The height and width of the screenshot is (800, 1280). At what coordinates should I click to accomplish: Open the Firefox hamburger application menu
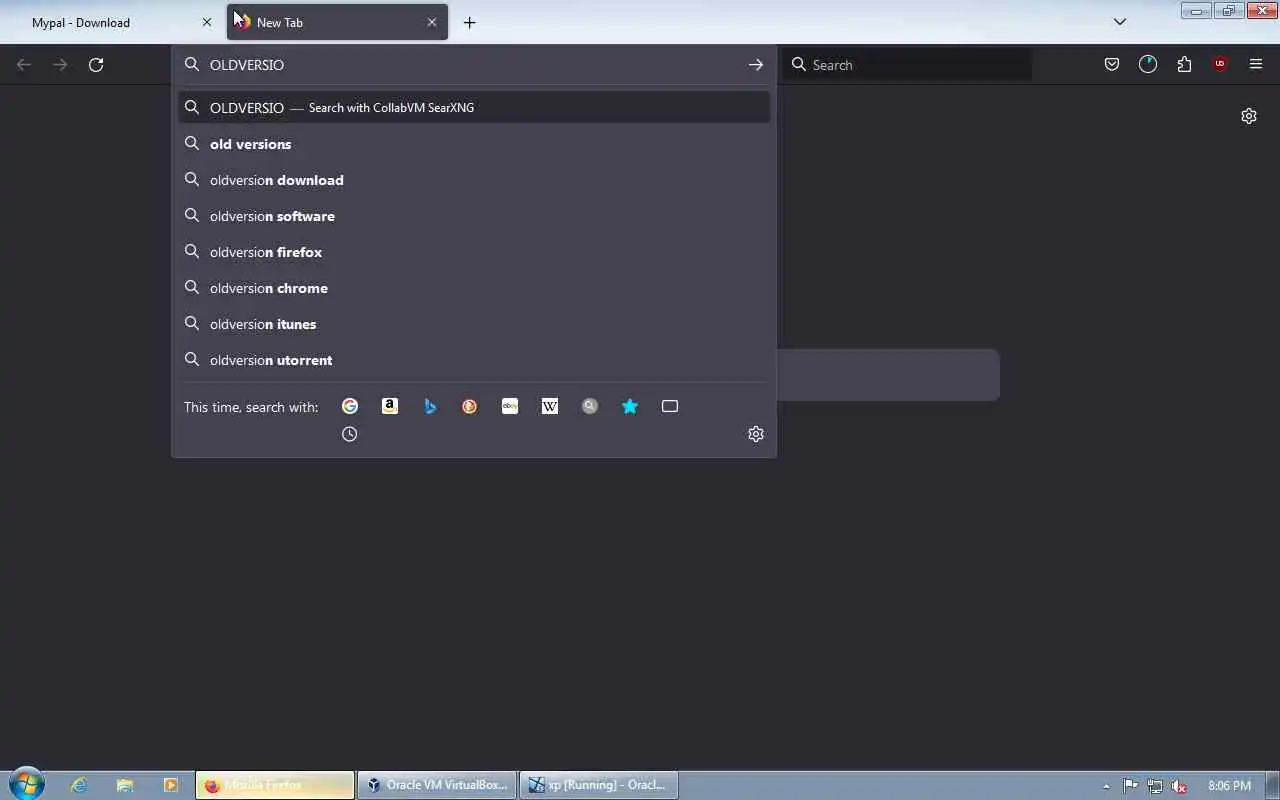point(1256,65)
